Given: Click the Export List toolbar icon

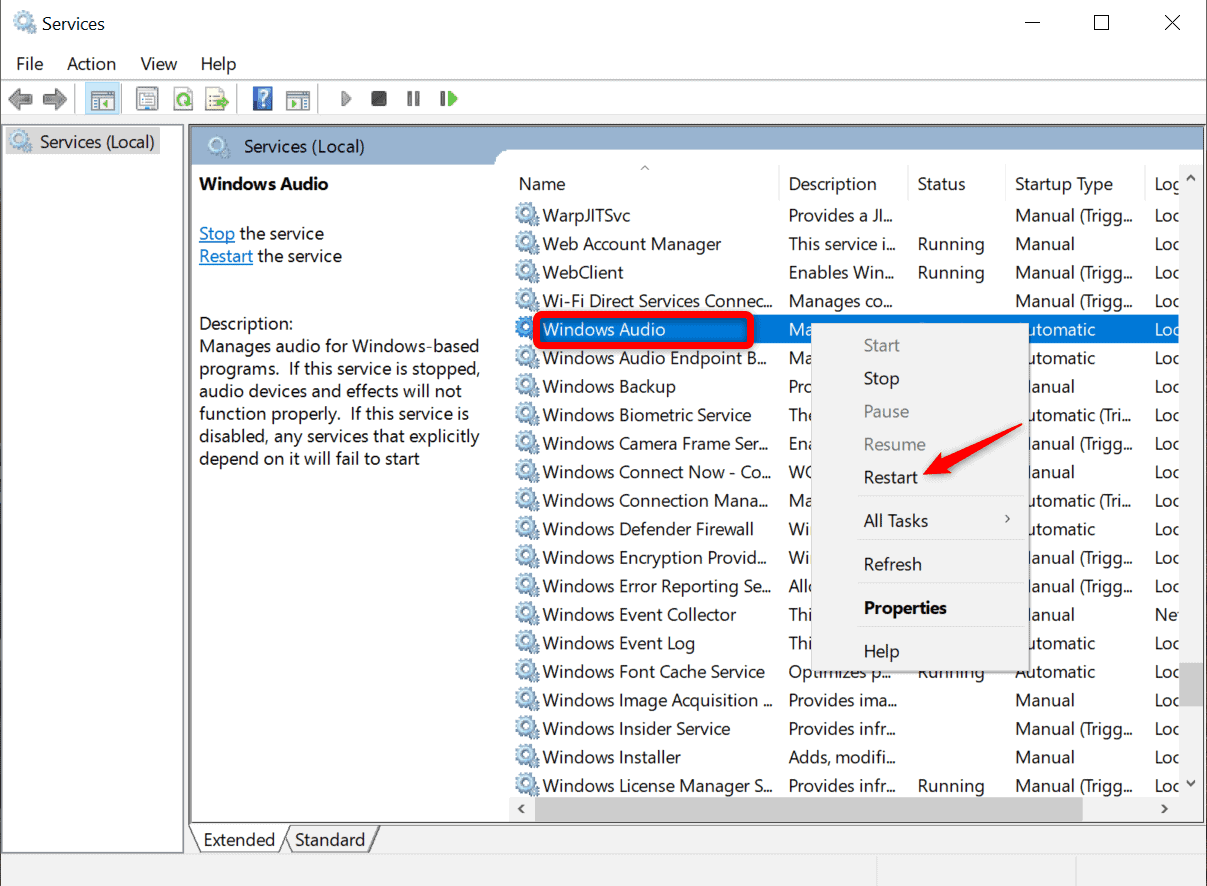Looking at the screenshot, I should coord(217,99).
